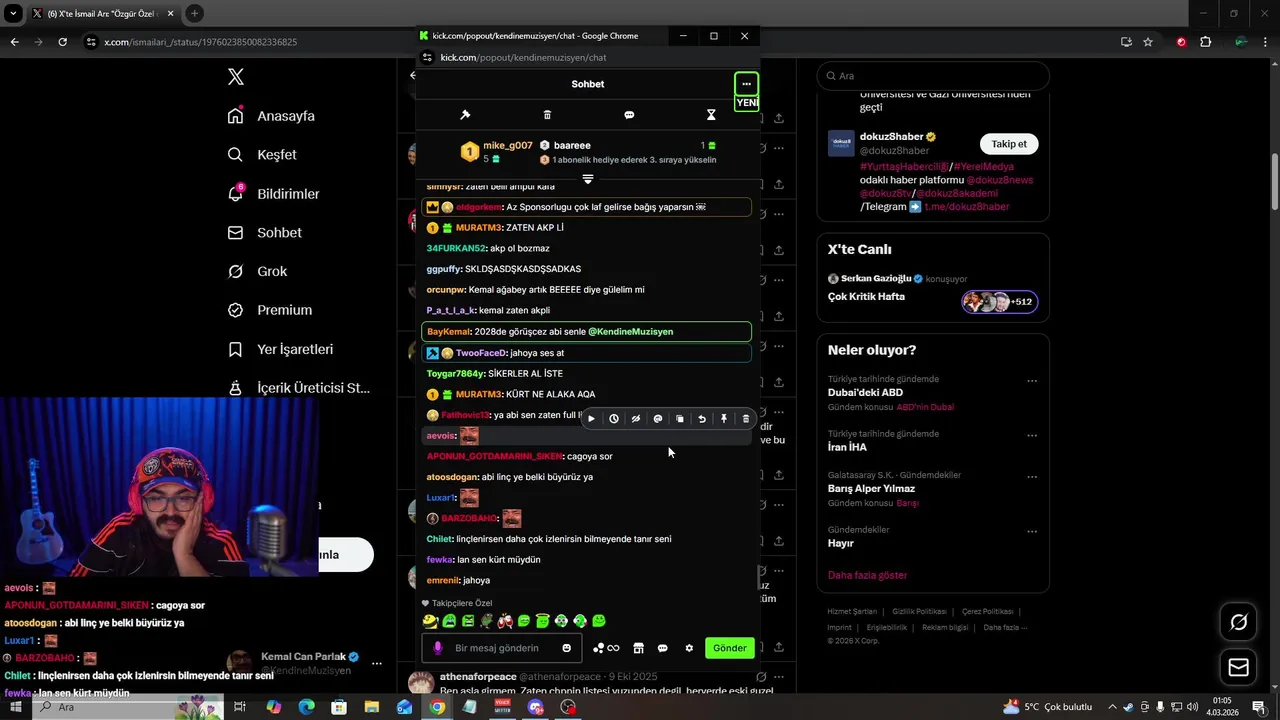Open the Grok floating button on X

click(x=1239, y=623)
